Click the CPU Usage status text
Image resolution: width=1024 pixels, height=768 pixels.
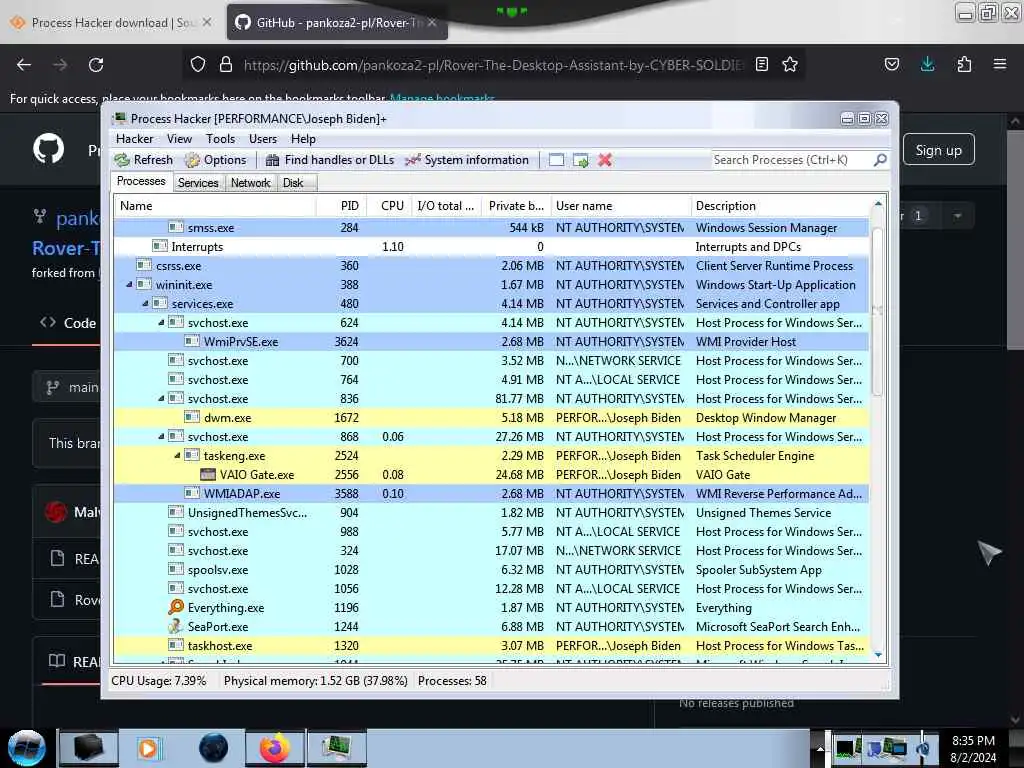click(158, 681)
